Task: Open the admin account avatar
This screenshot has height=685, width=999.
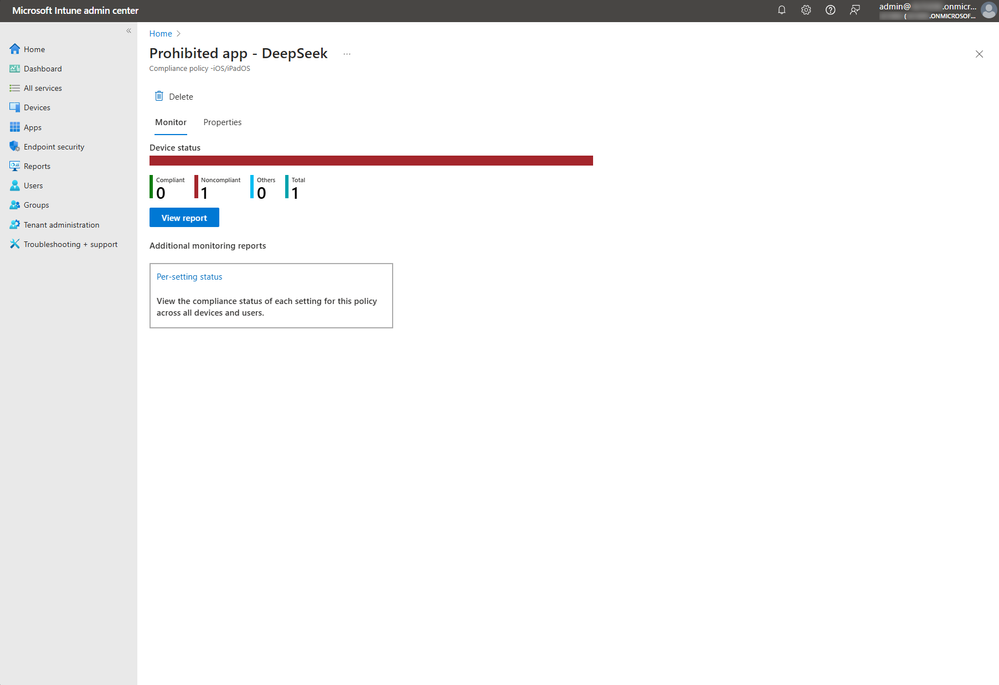Action: pos(988,10)
